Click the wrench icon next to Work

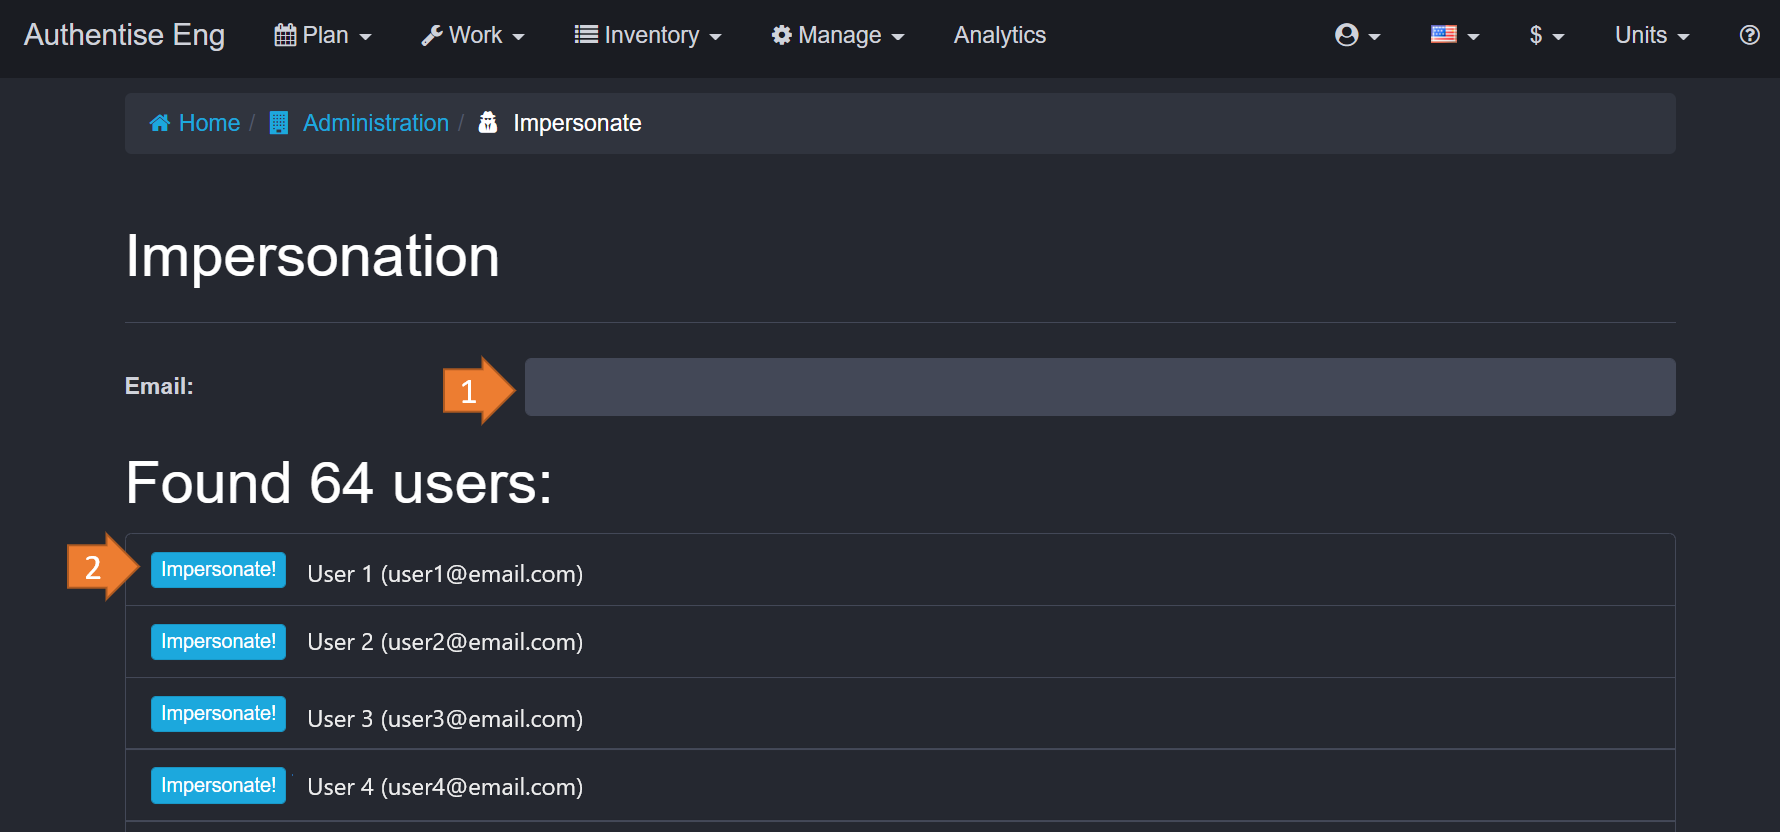(x=432, y=35)
